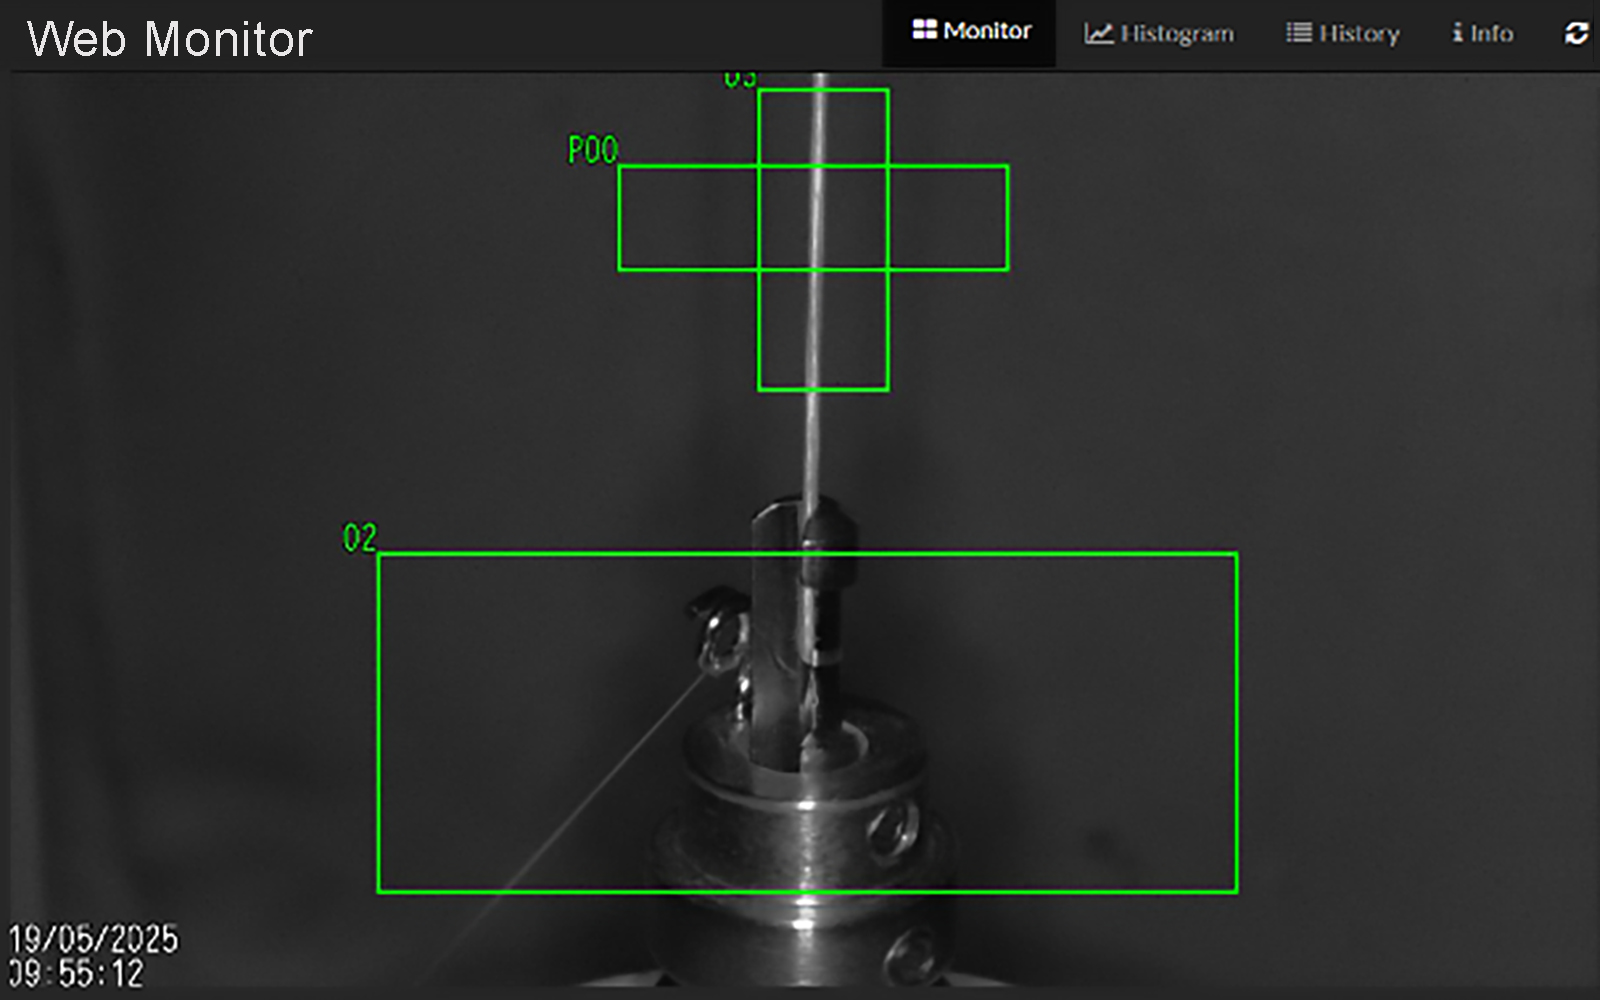Click the date stamp 19/05/2025
This screenshot has width=1600, height=1000.
pos(94,939)
